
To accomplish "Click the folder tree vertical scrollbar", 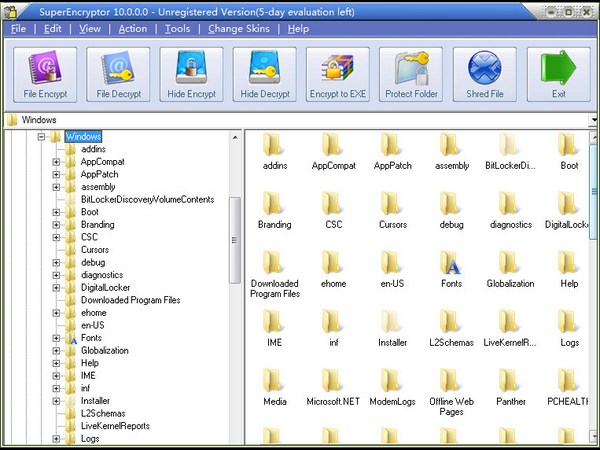I will 235,240.
